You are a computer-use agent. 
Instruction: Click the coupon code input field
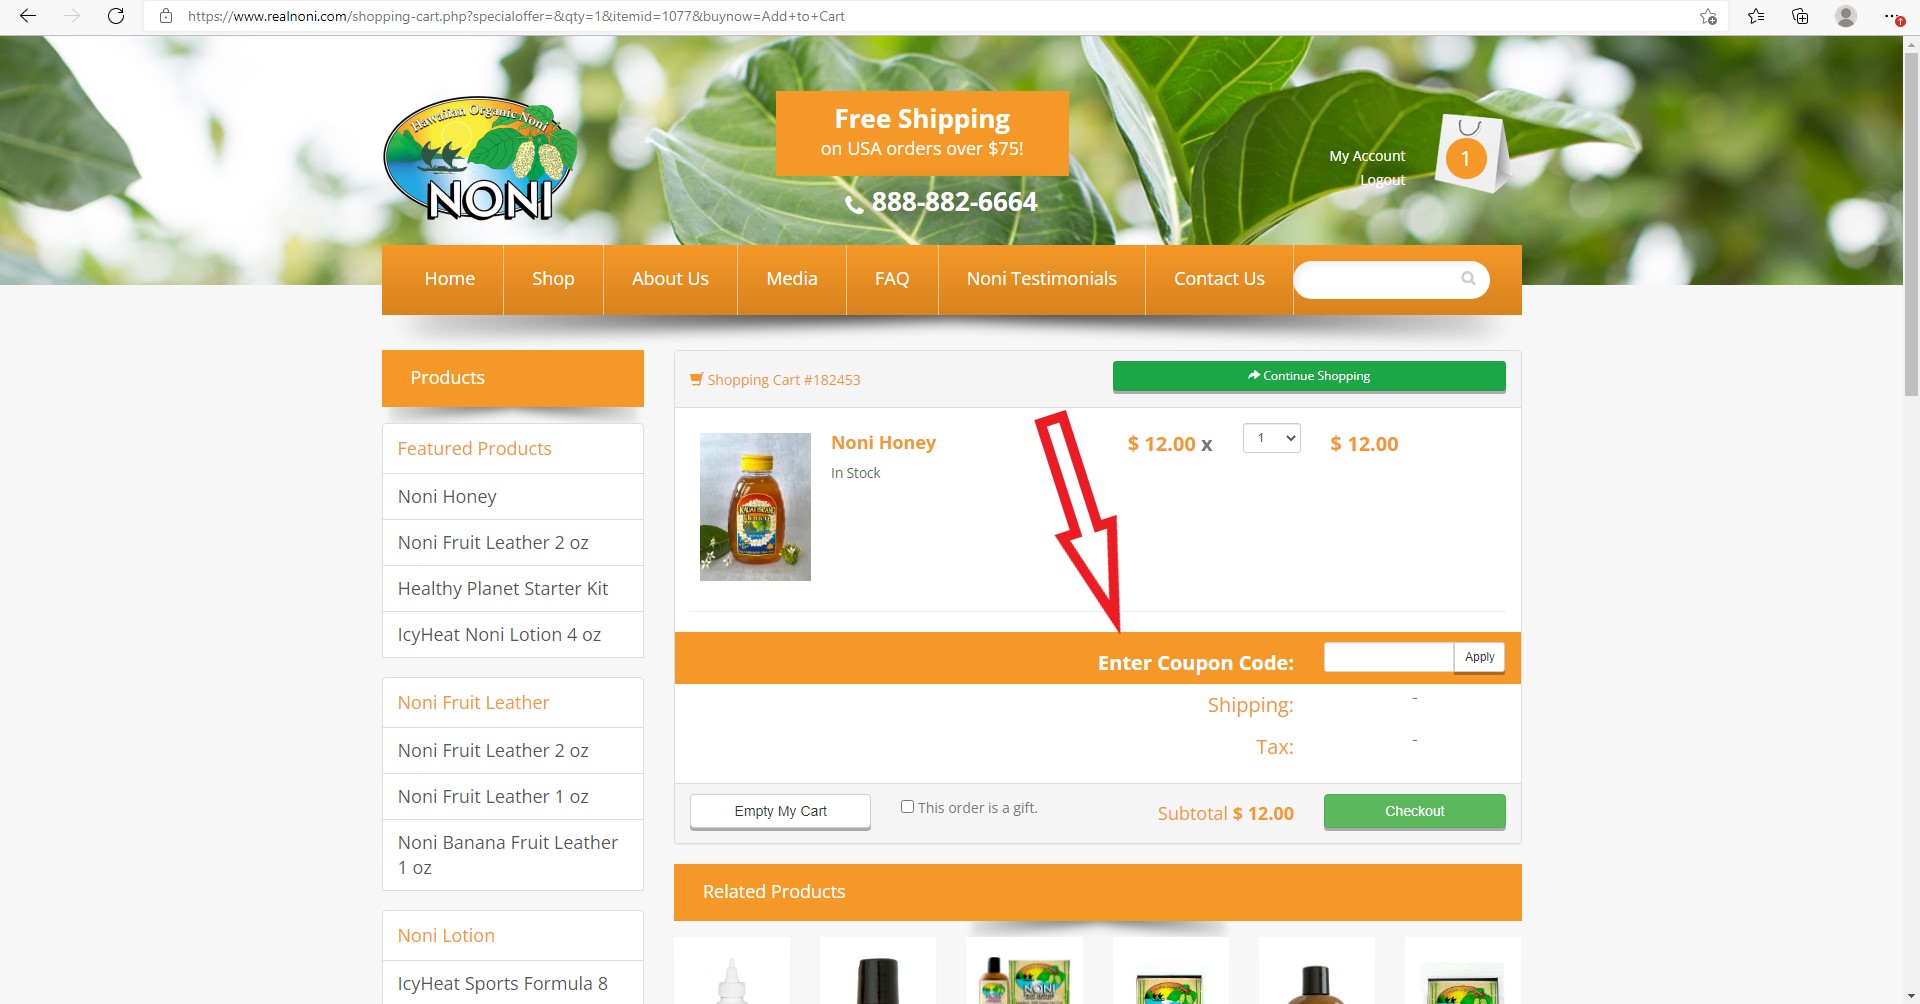coord(1388,657)
